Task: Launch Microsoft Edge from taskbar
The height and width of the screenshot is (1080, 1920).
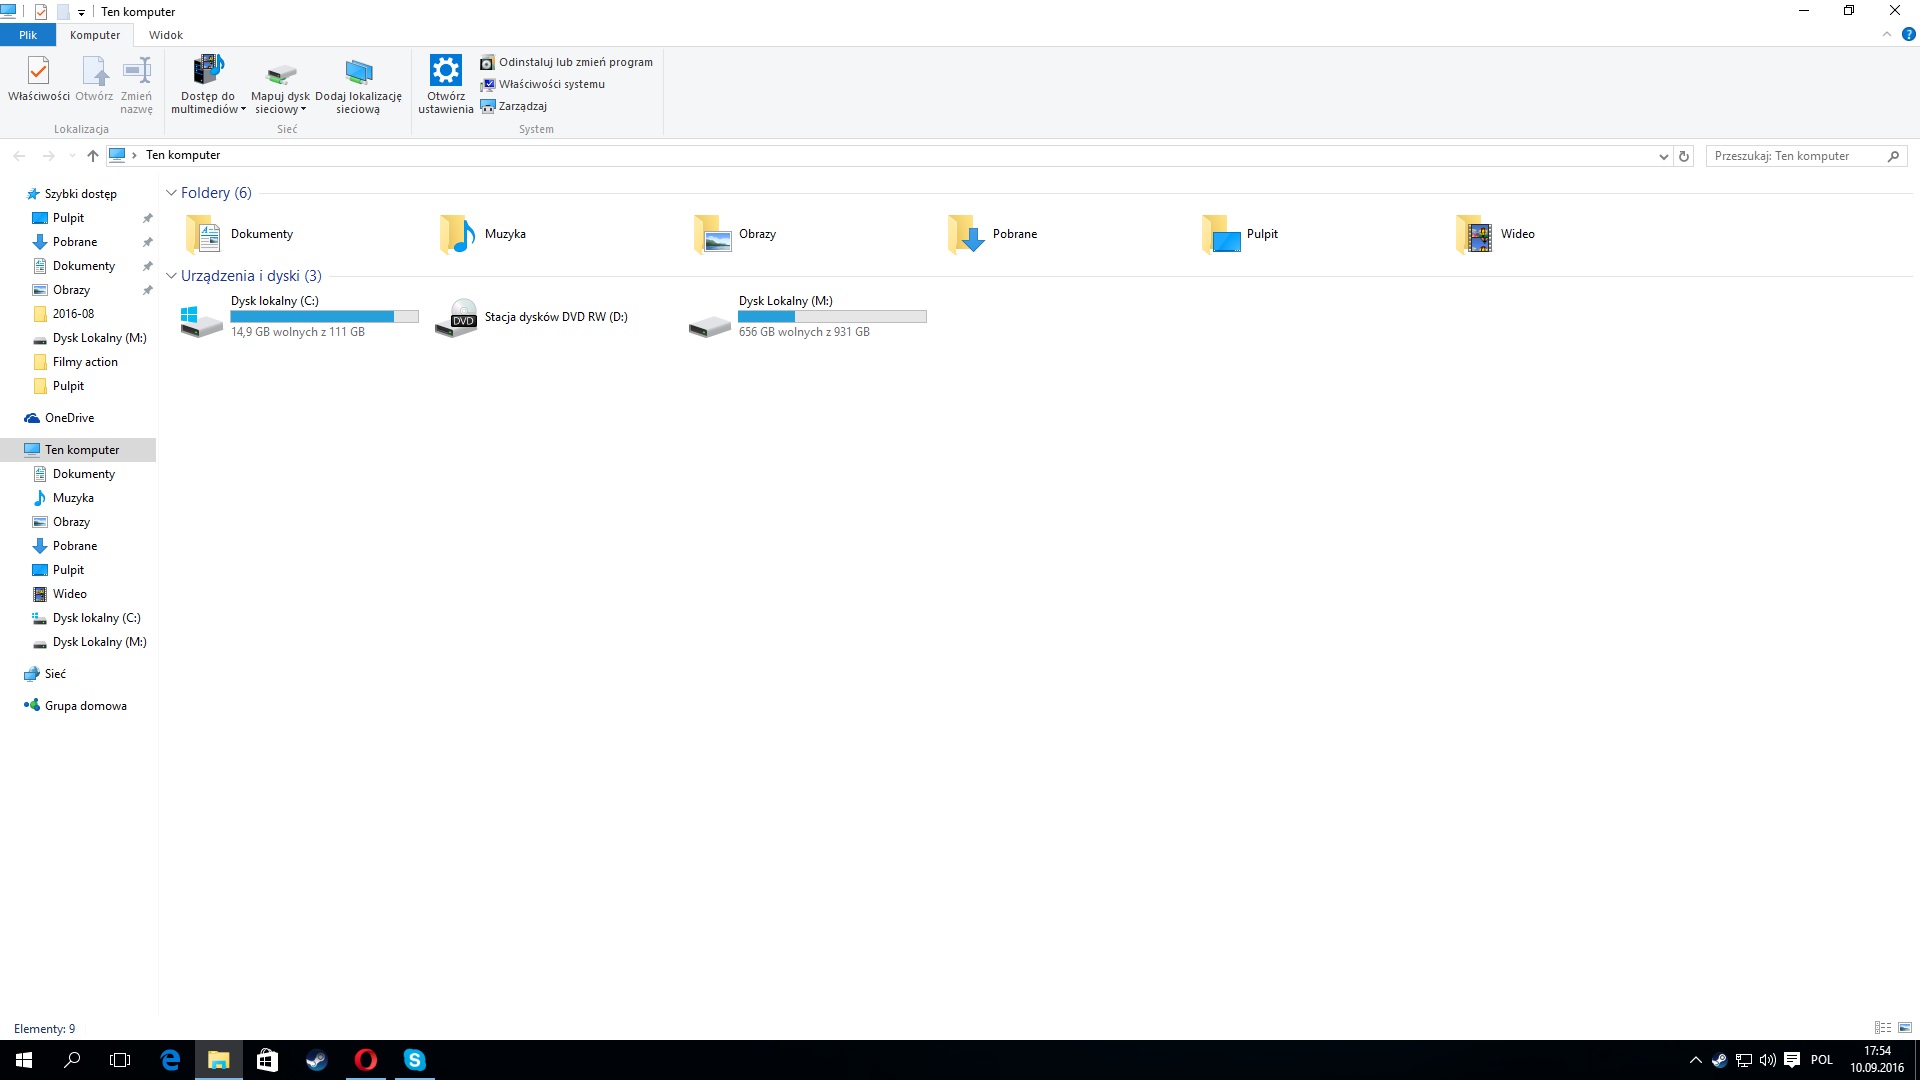Action: [x=170, y=1060]
